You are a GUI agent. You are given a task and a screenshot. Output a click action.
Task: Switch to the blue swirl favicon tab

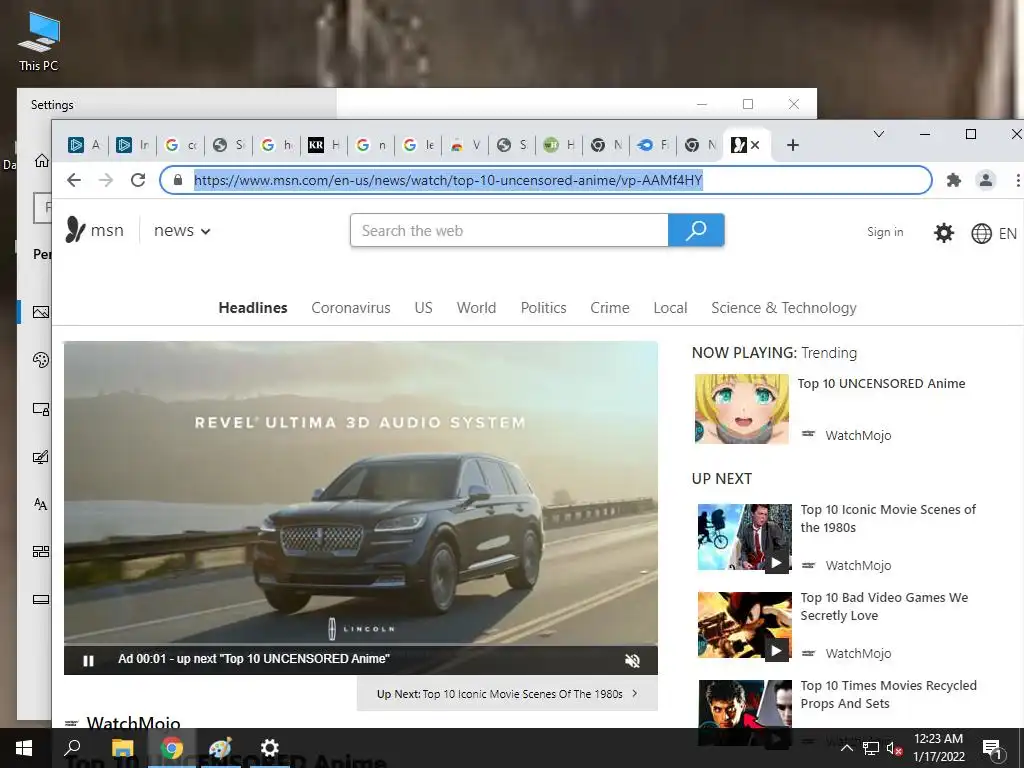click(654, 145)
